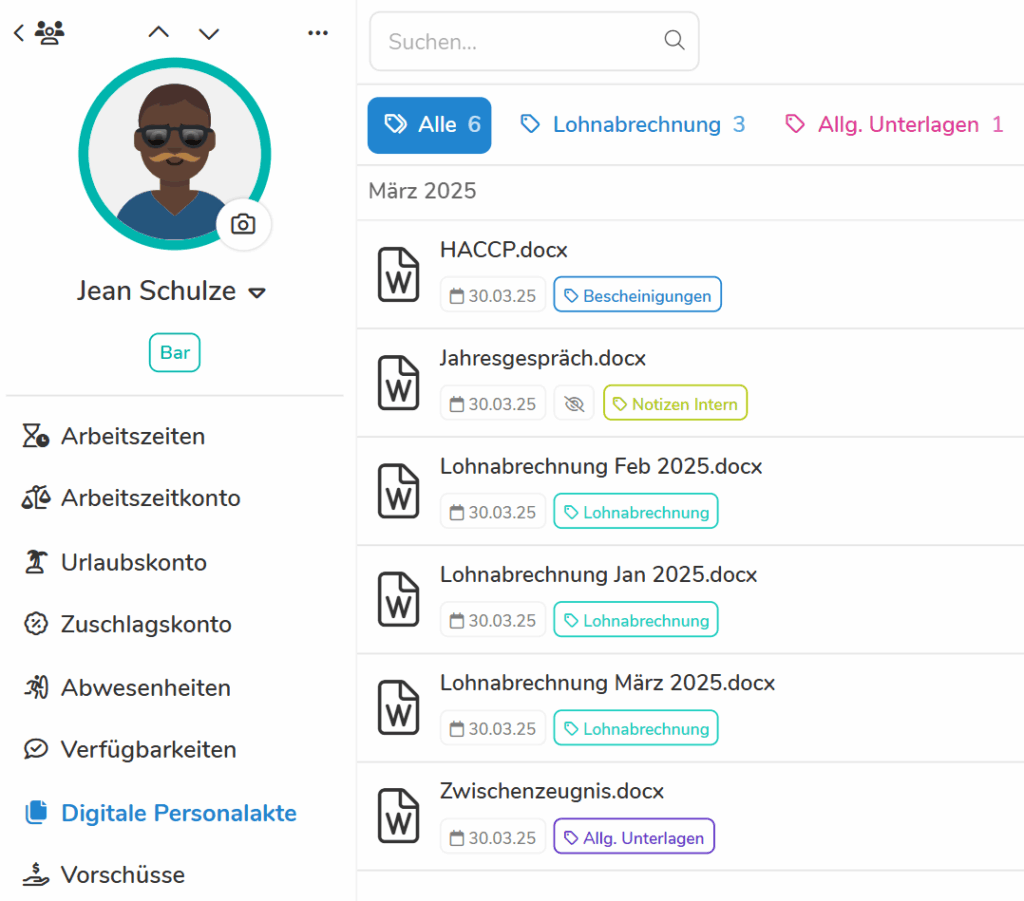
Task: Click the Notizen Intern tag
Action: point(675,403)
